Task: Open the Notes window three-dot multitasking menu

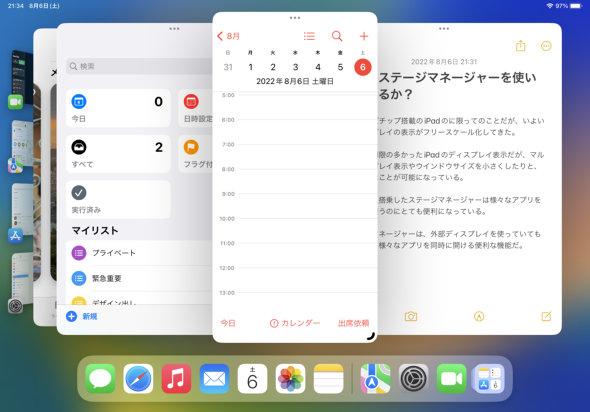Action: click(x=444, y=29)
